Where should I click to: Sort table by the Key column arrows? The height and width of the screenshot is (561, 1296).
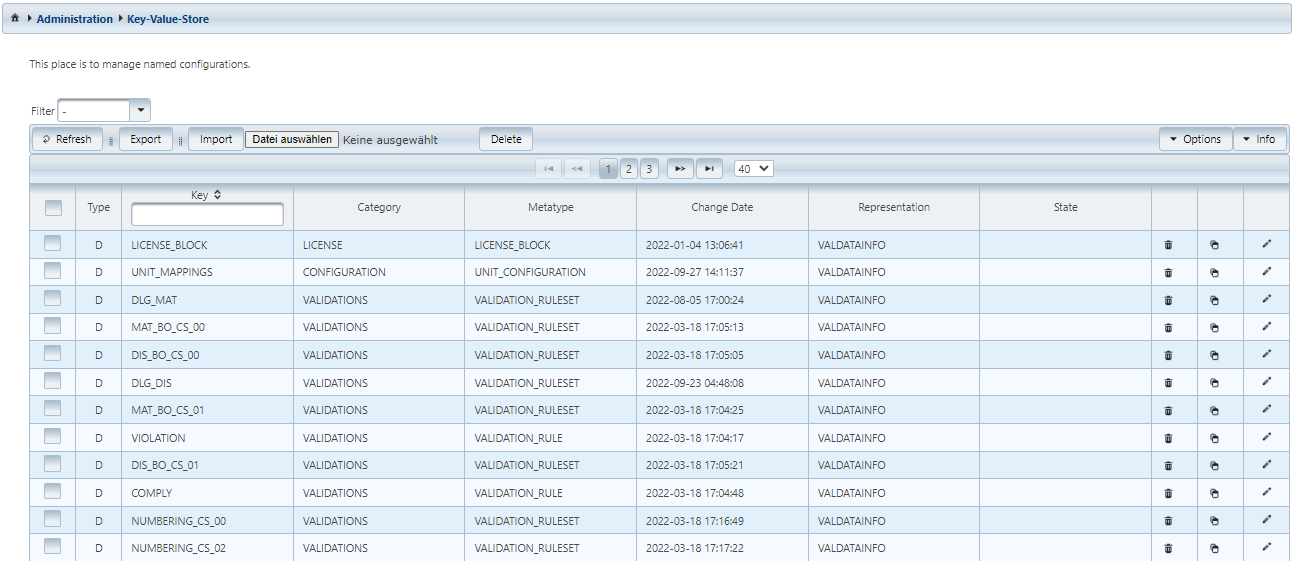point(217,195)
